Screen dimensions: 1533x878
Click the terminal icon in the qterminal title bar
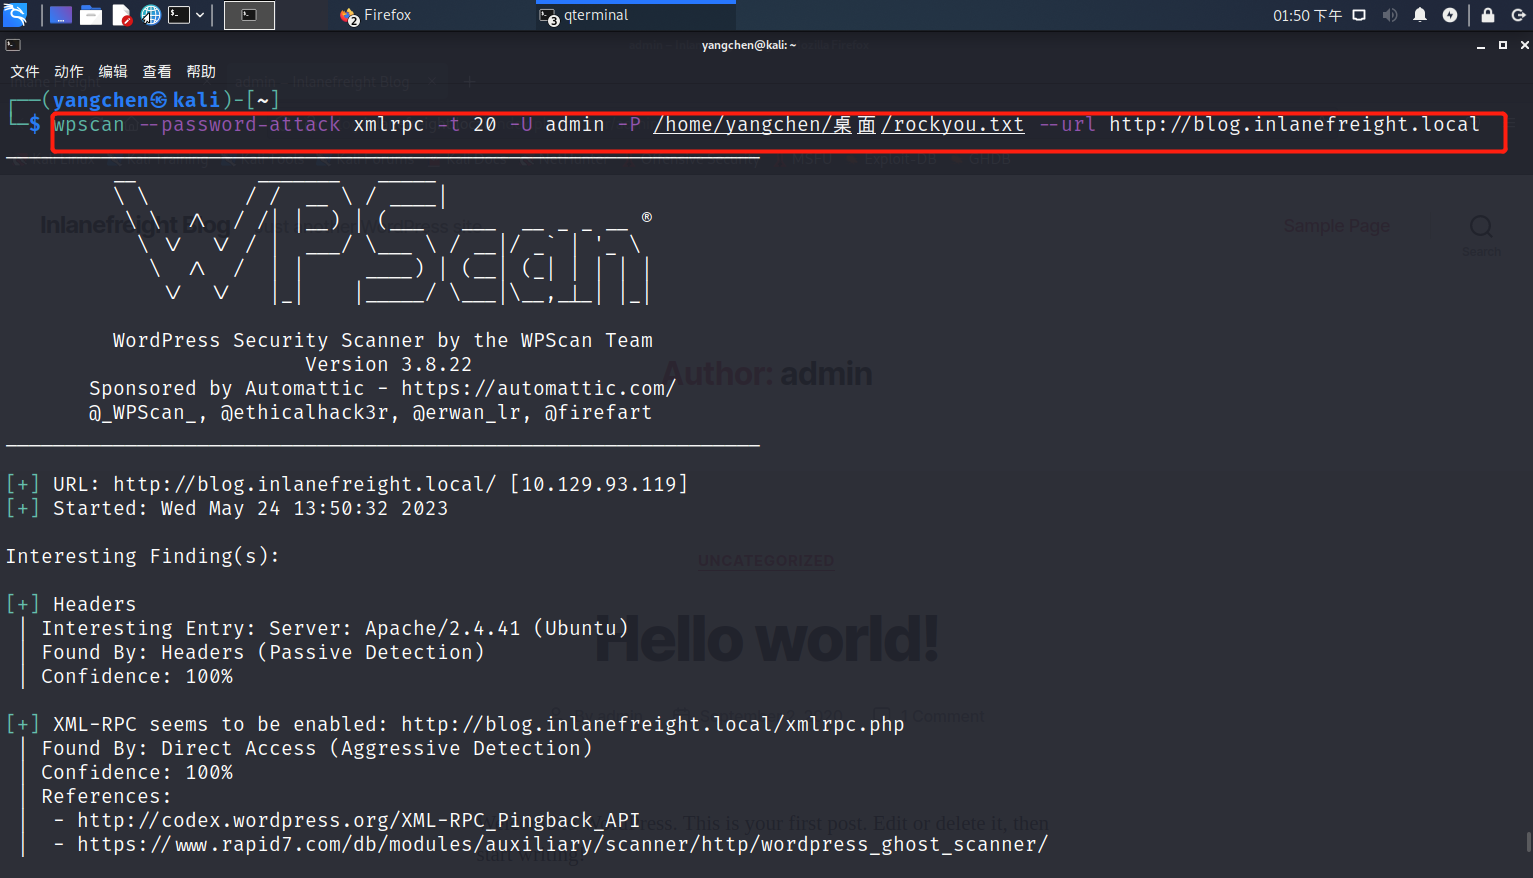(x=13, y=45)
